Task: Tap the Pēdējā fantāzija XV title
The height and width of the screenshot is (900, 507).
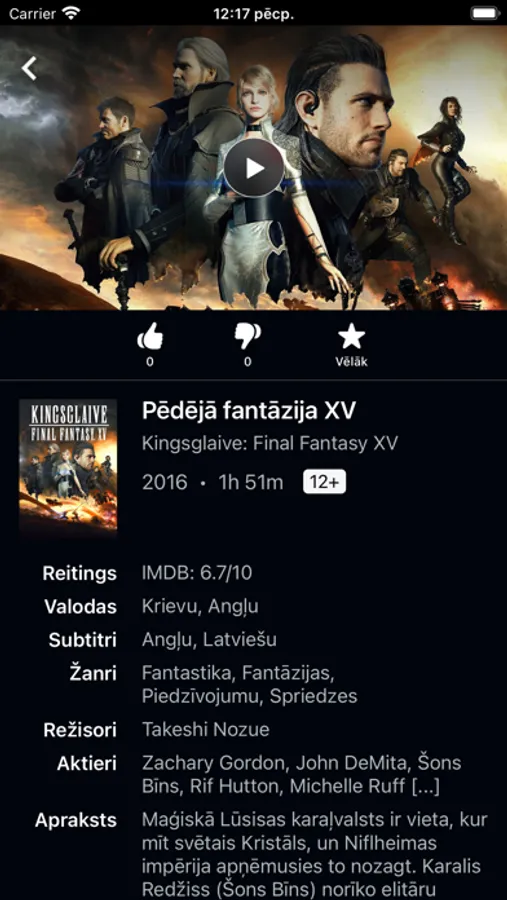Action: [x=249, y=411]
